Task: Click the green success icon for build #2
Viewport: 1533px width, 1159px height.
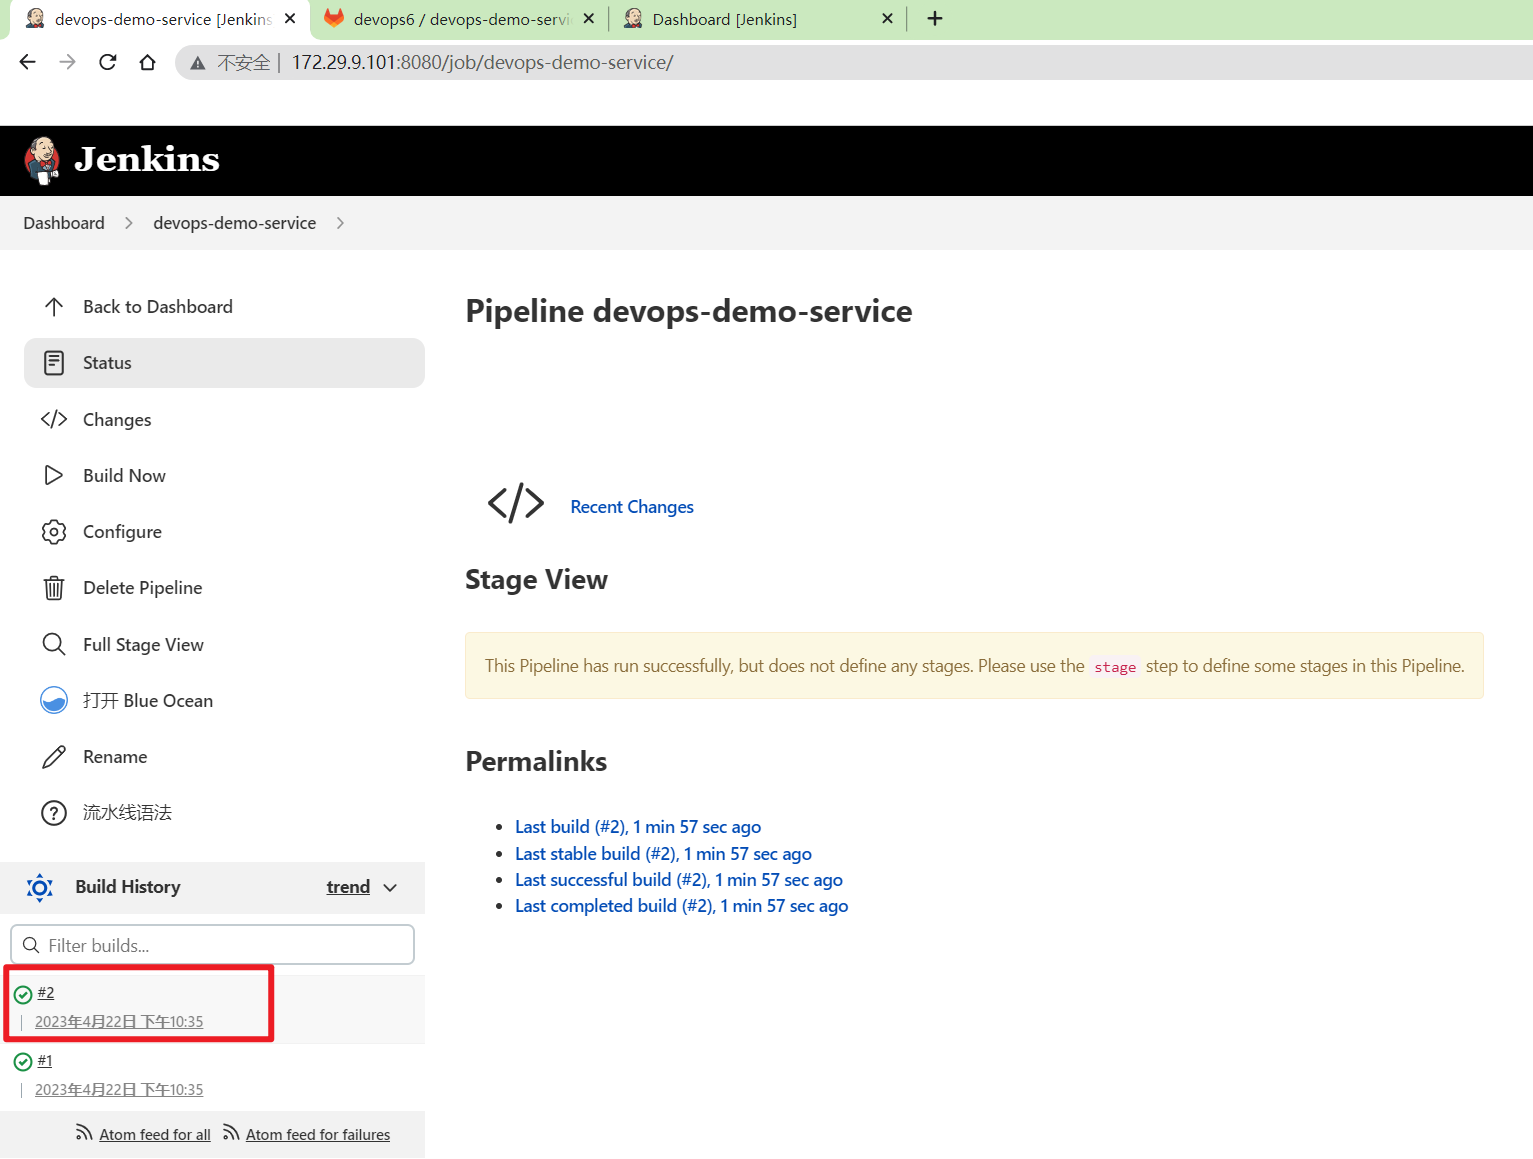Action: pos(23,994)
